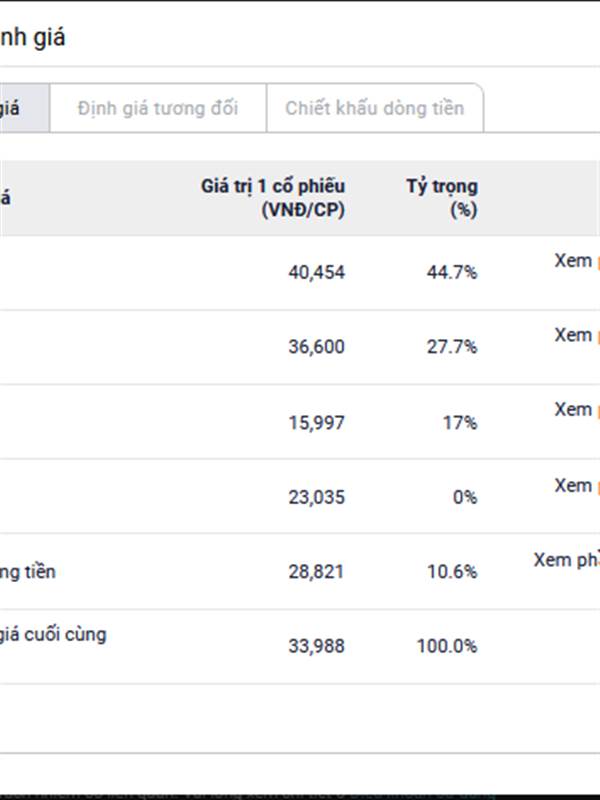The height and width of the screenshot is (800, 600).
Task: Select the 33,988 final valuation cell
Action: (316, 646)
